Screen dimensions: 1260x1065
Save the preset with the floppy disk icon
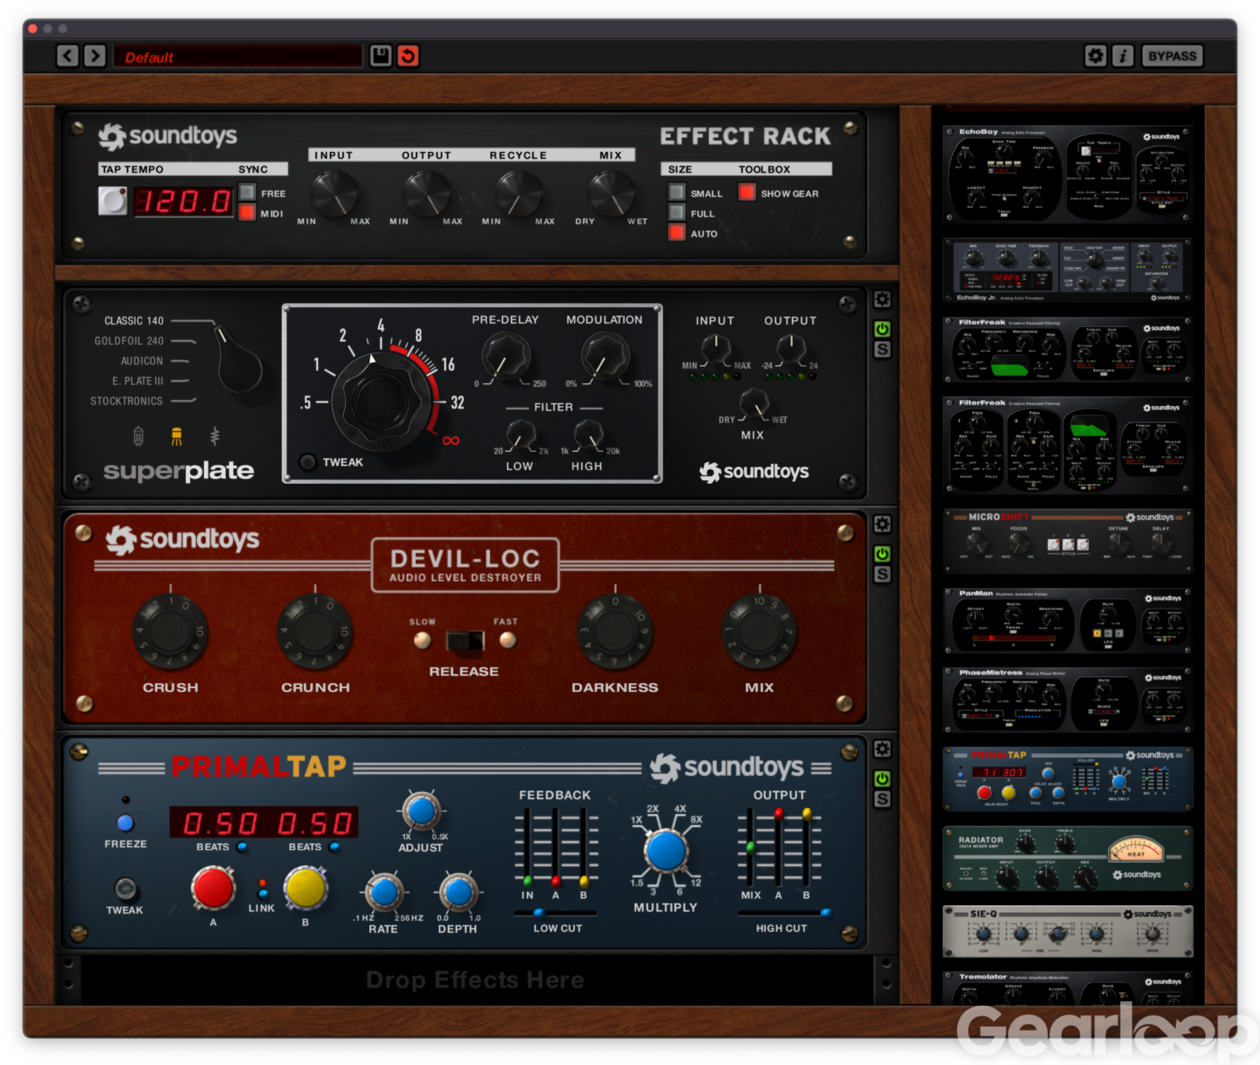click(381, 56)
